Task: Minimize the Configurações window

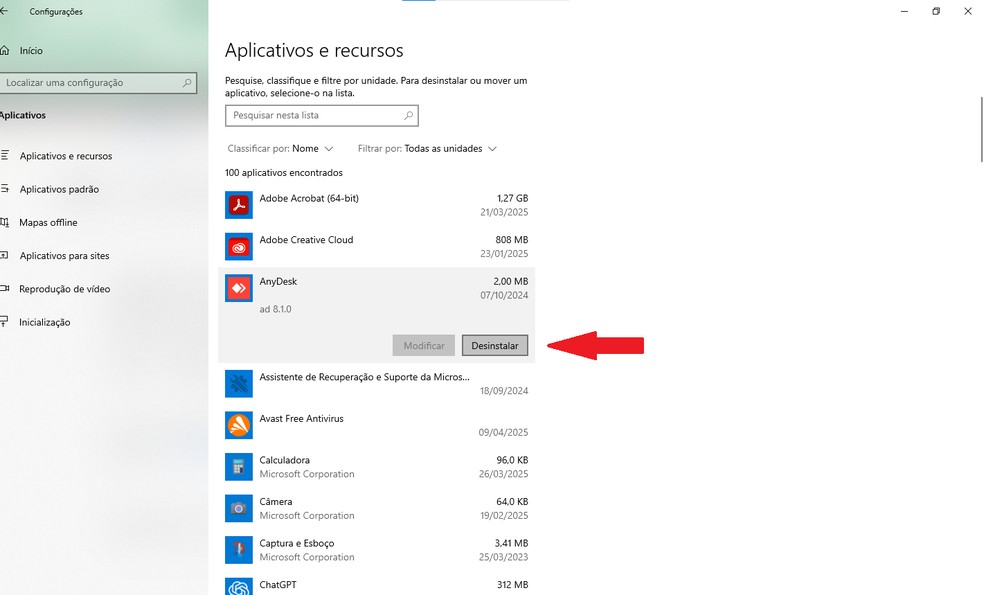Action: coord(904,11)
